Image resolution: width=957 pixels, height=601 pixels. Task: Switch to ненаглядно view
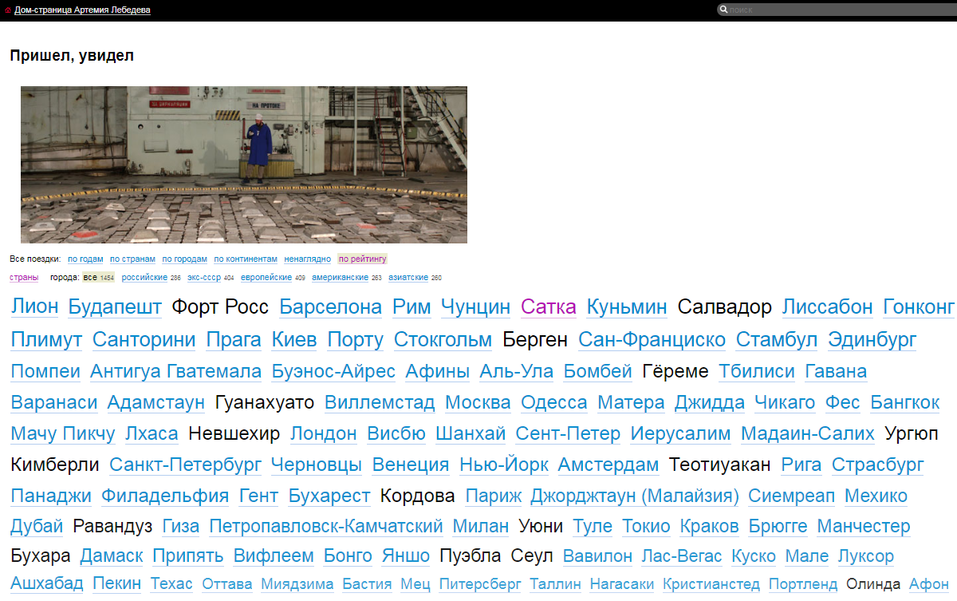307,259
